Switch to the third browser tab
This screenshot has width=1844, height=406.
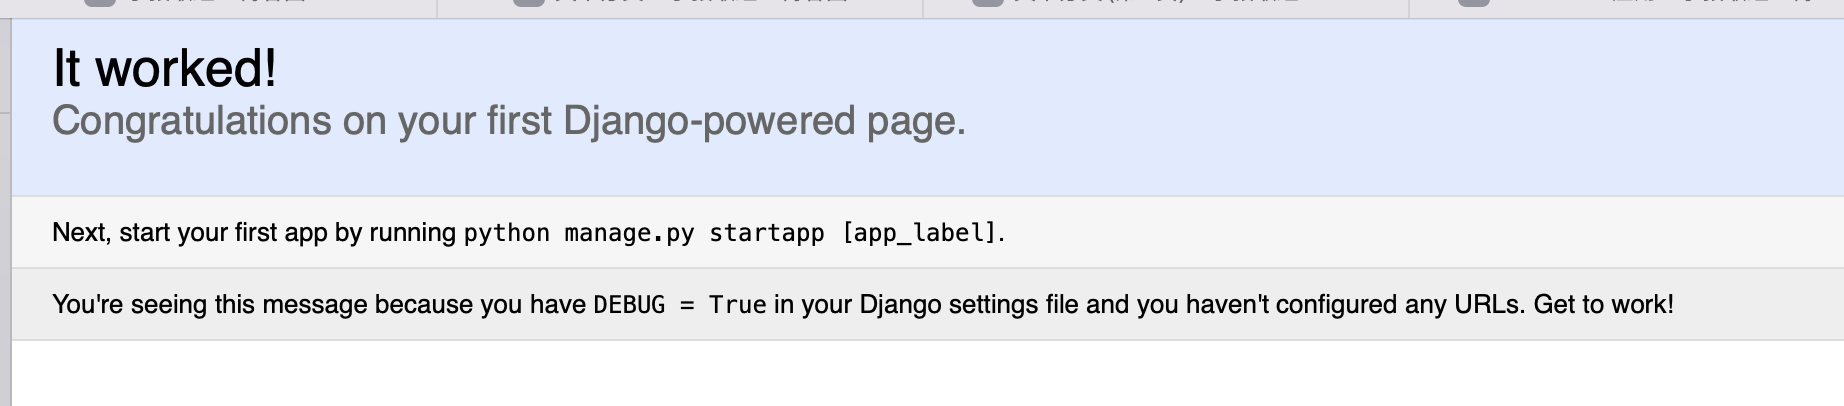(1166, 8)
